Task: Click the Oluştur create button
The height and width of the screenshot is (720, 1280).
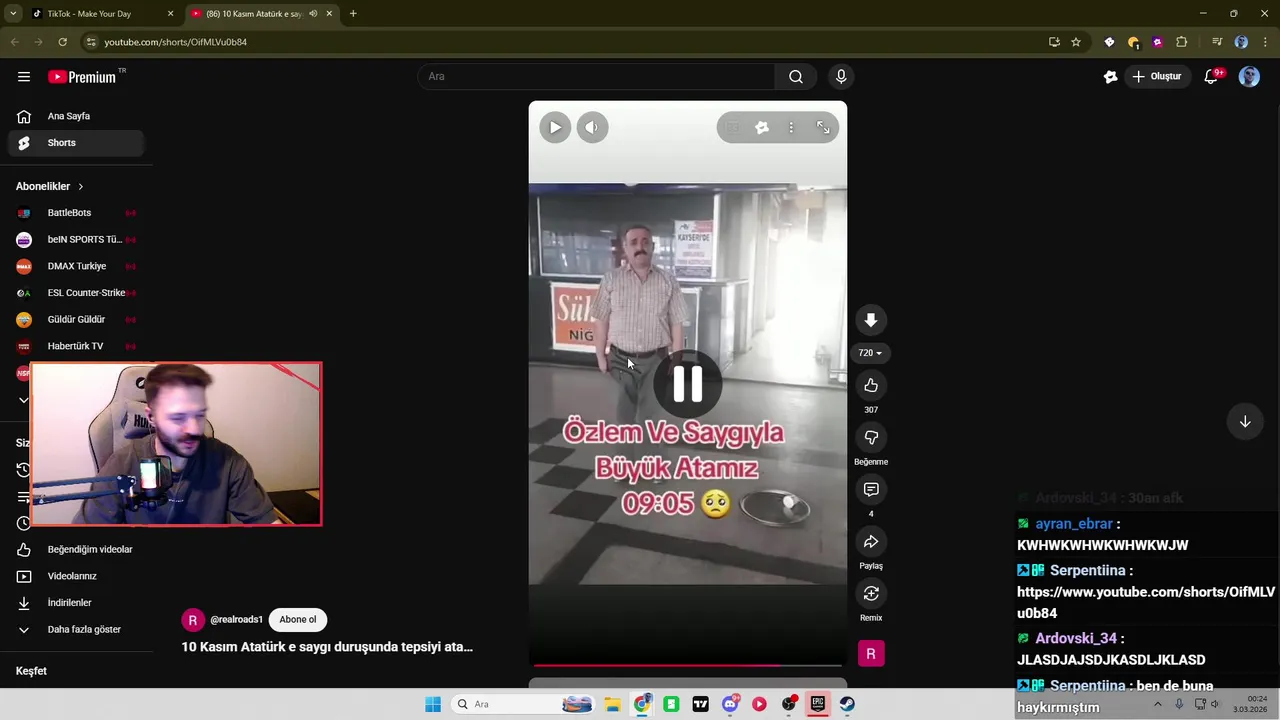Action: 1157,77
